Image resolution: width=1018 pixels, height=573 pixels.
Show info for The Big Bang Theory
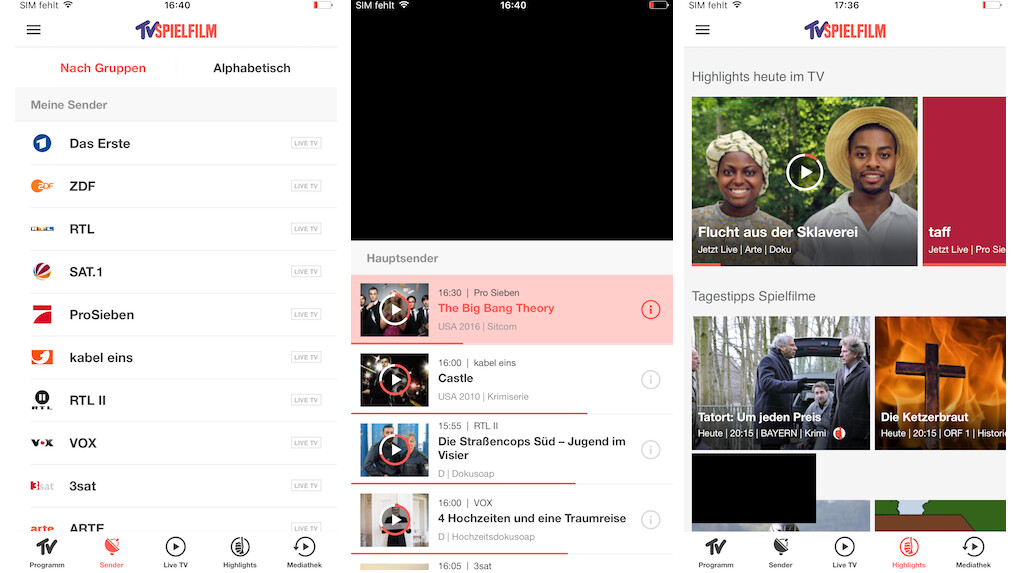651,310
